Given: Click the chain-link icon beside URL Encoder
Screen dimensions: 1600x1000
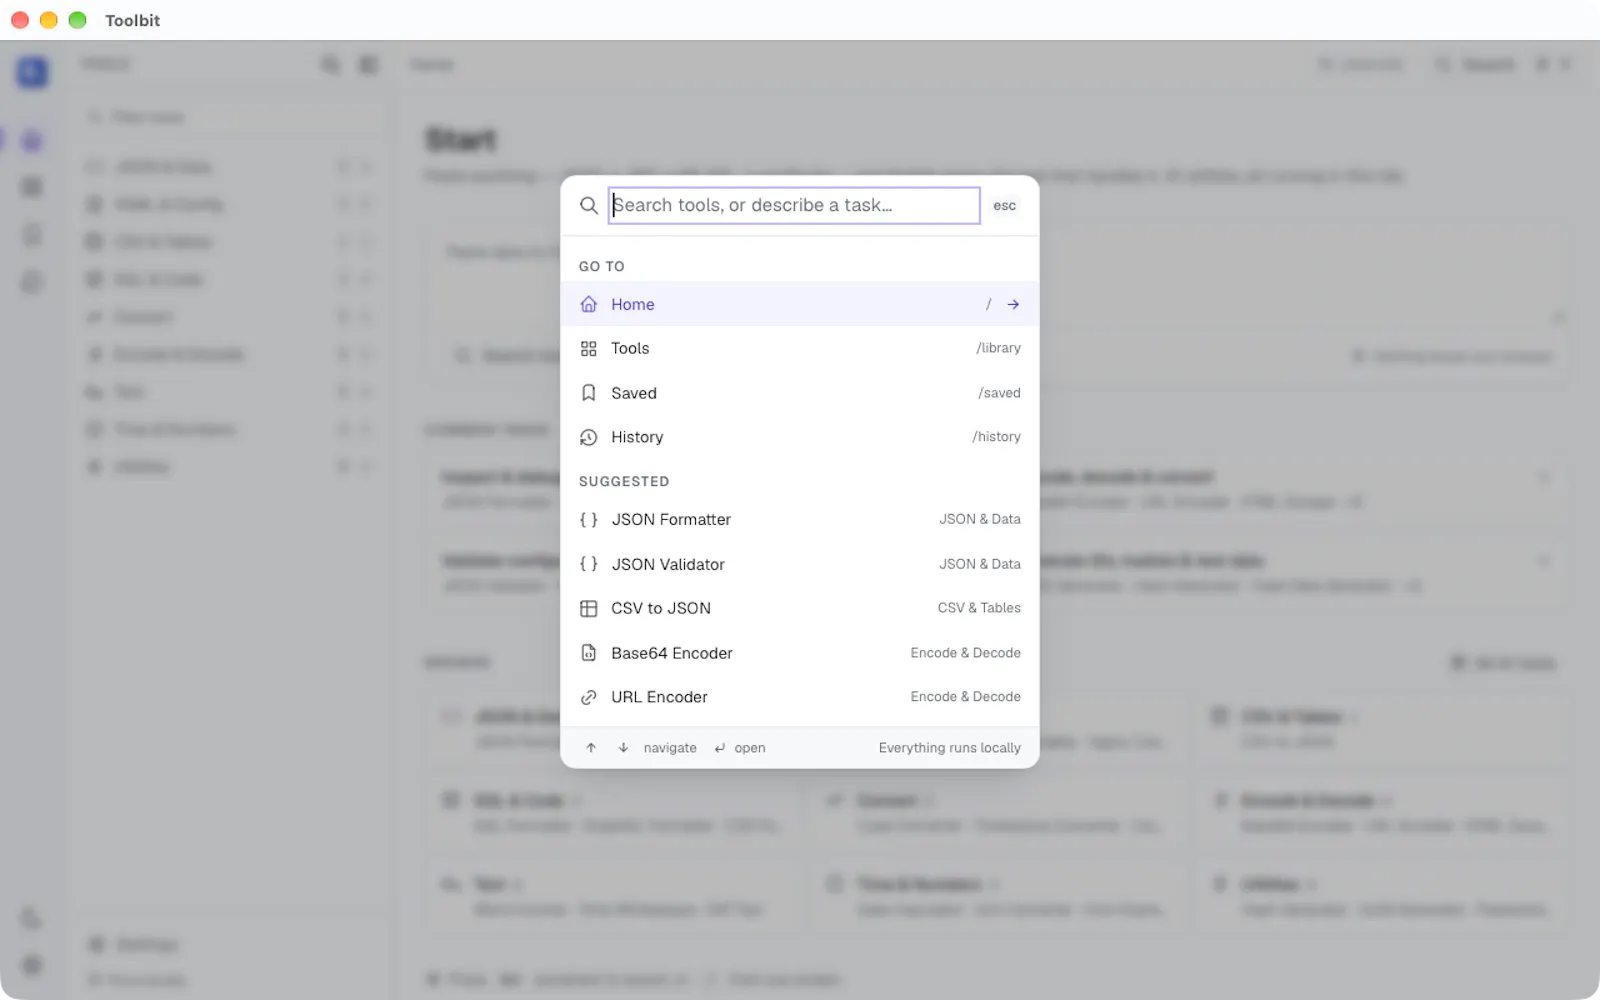Looking at the screenshot, I should [589, 697].
